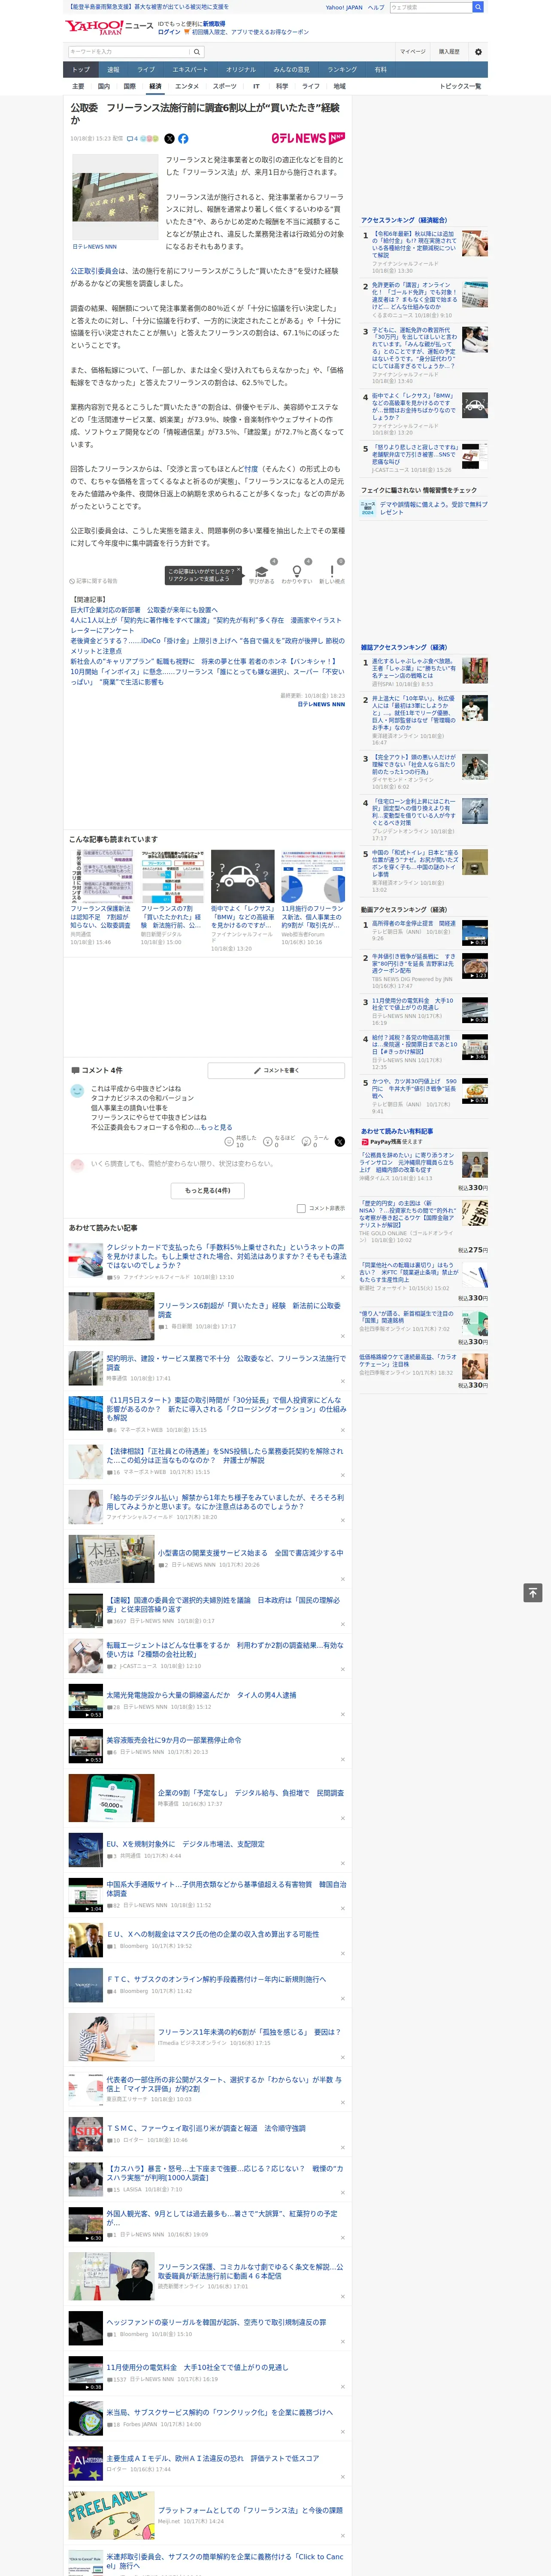Viewport: 551px width, 2576px height.
Task: React with わかりやすい lightbulb icon
Action: click(296, 572)
